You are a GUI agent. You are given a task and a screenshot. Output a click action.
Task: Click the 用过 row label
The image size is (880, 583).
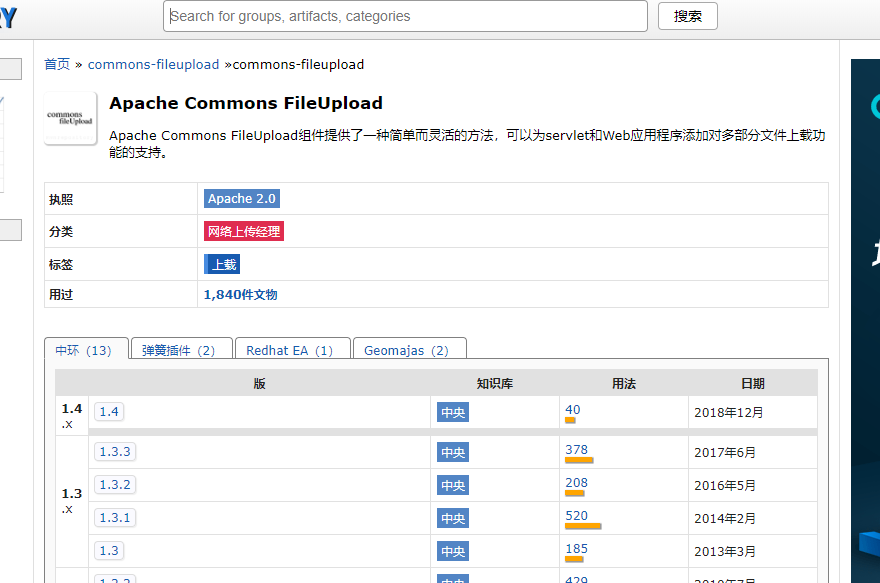pyautogui.click(x=61, y=295)
